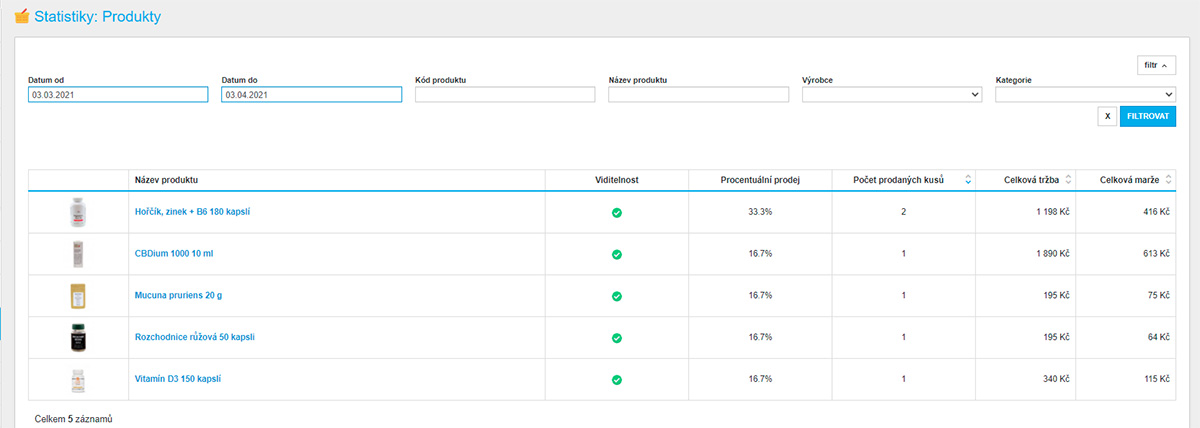Click the CBDium 1000 product thumbnail
This screenshot has height=428, width=1200.
pyautogui.click(x=78, y=254)
